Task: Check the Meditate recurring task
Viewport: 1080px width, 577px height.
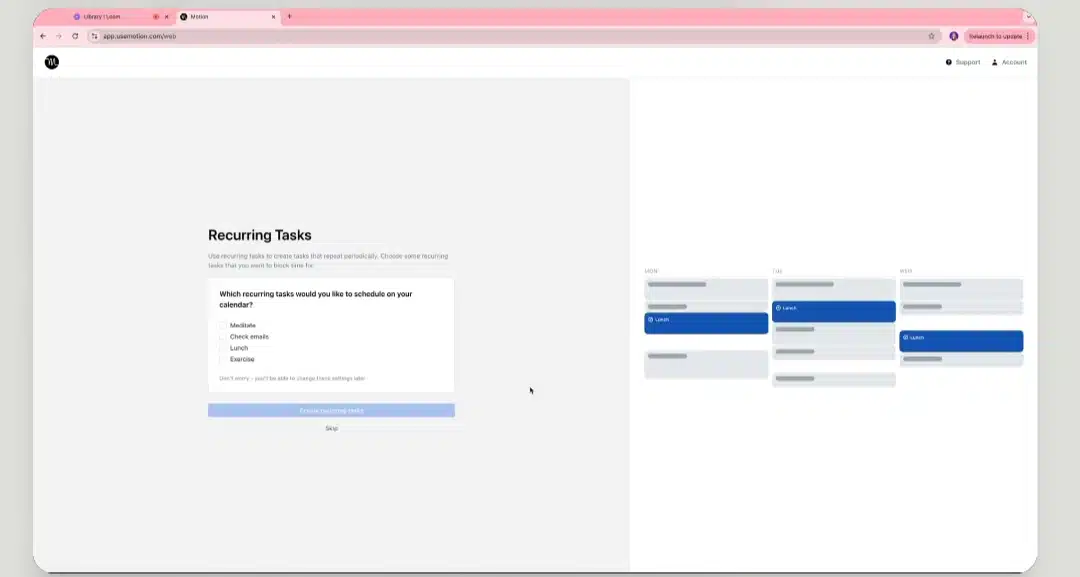Action: (x=222, y=325)
